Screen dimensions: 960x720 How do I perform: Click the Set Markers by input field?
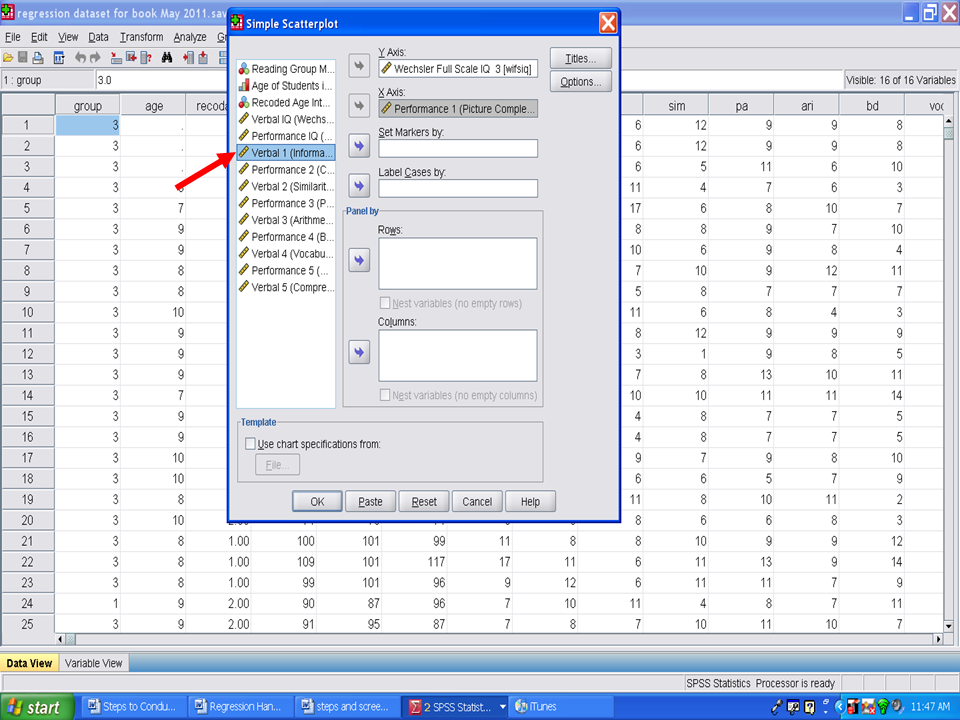[x=457, y=148]
